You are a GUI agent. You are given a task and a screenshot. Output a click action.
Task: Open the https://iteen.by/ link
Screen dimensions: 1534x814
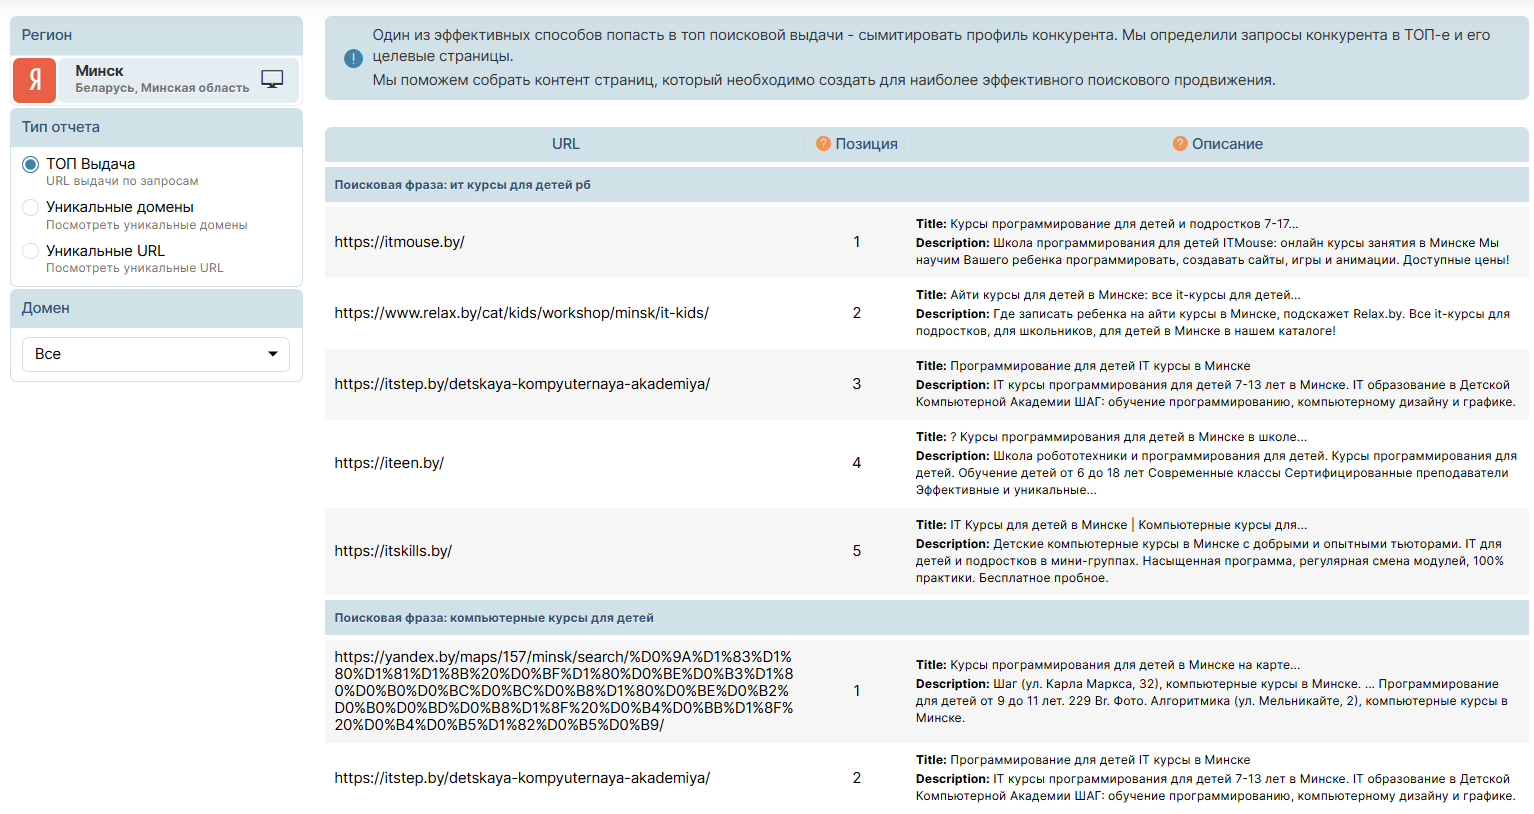coord(389,463)
